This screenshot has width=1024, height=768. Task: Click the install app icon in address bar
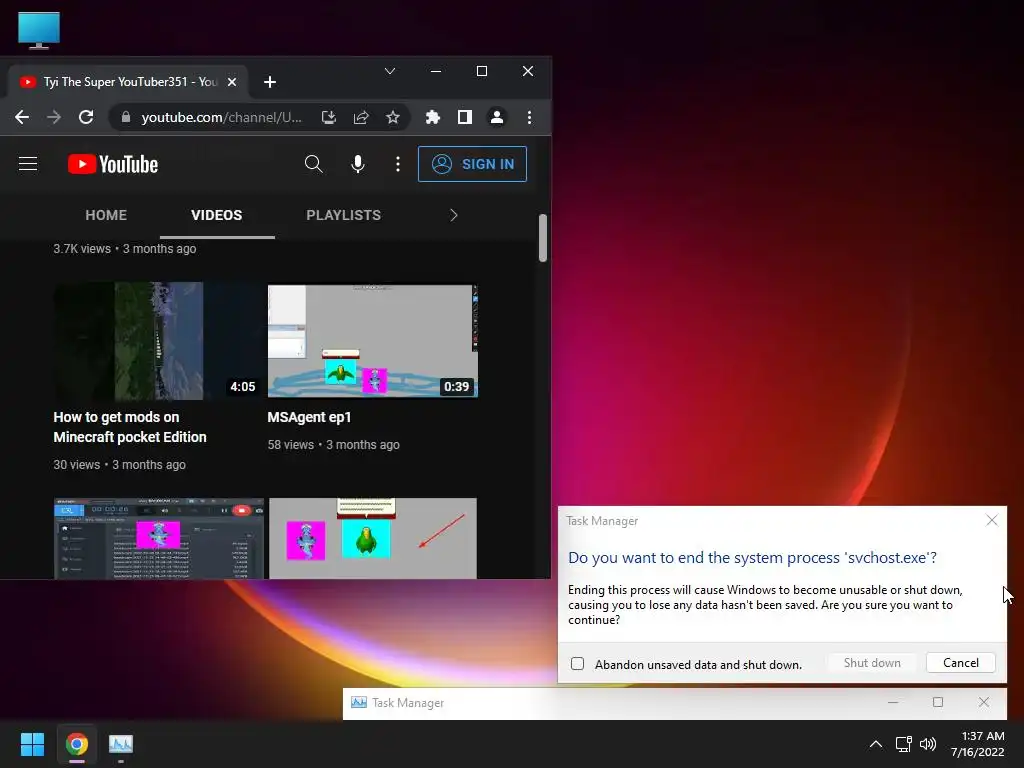[x=328, y=117]
